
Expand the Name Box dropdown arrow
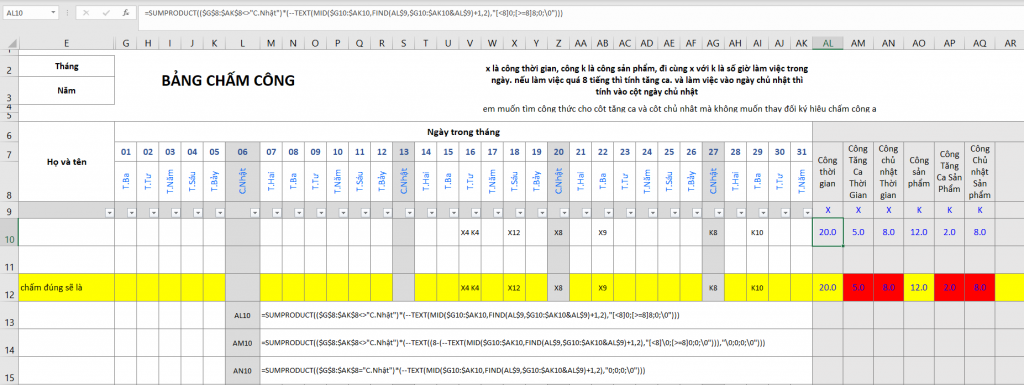[52, 12]
